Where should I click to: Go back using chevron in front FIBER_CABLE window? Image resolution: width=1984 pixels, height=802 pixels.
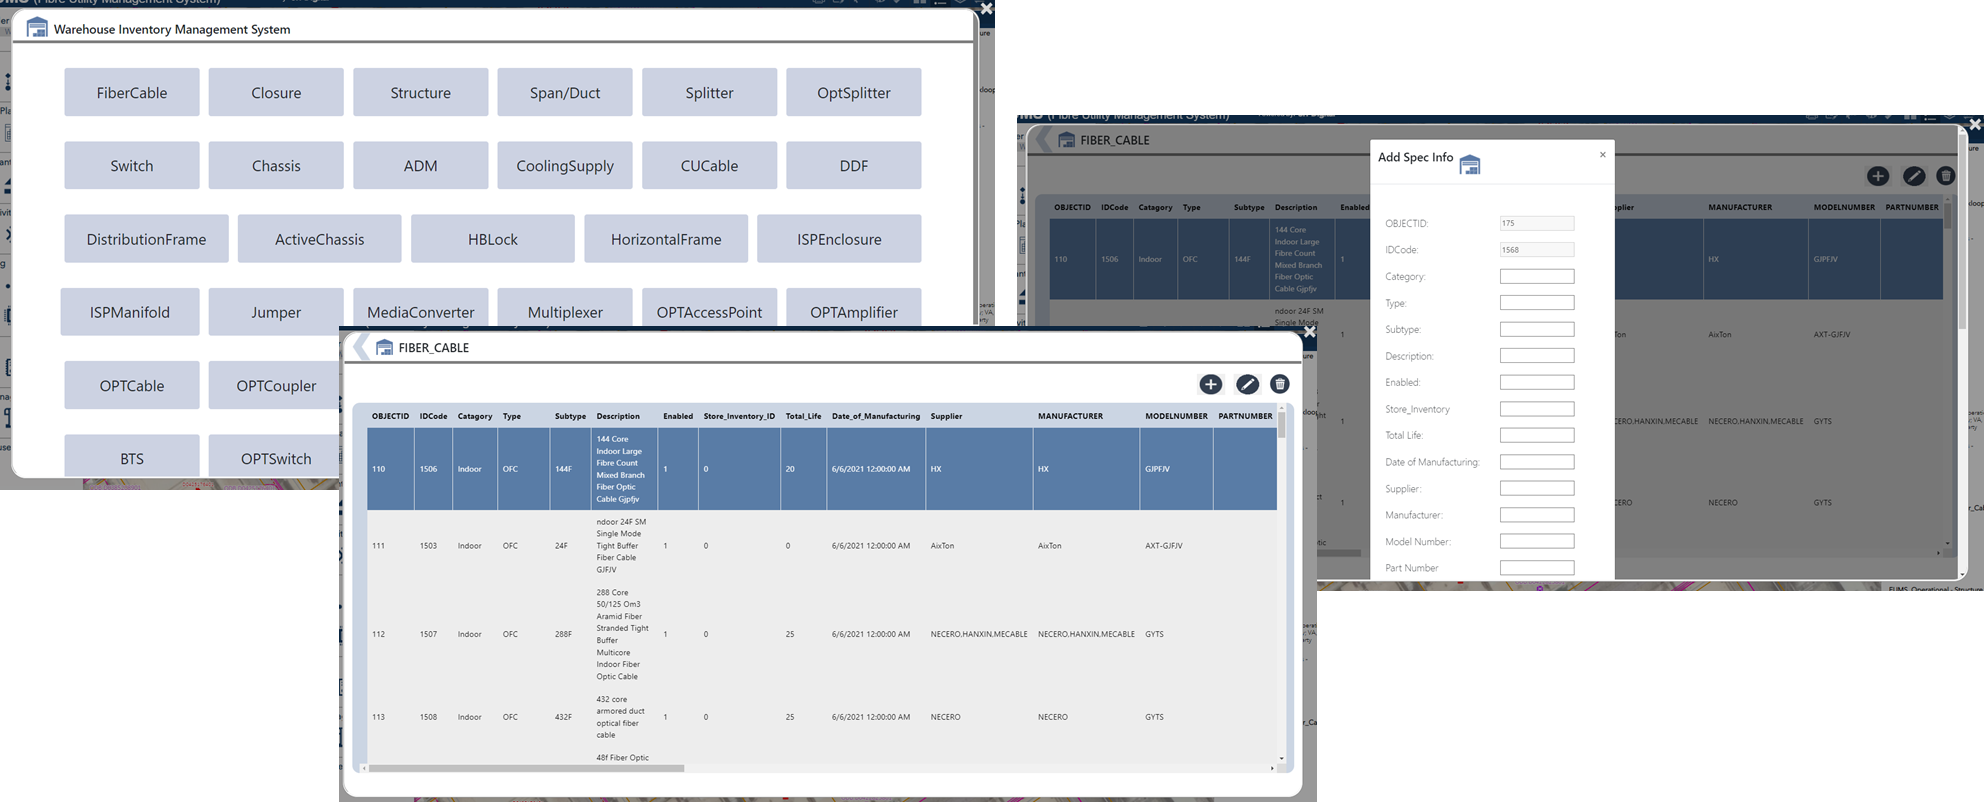coord(360,347)
